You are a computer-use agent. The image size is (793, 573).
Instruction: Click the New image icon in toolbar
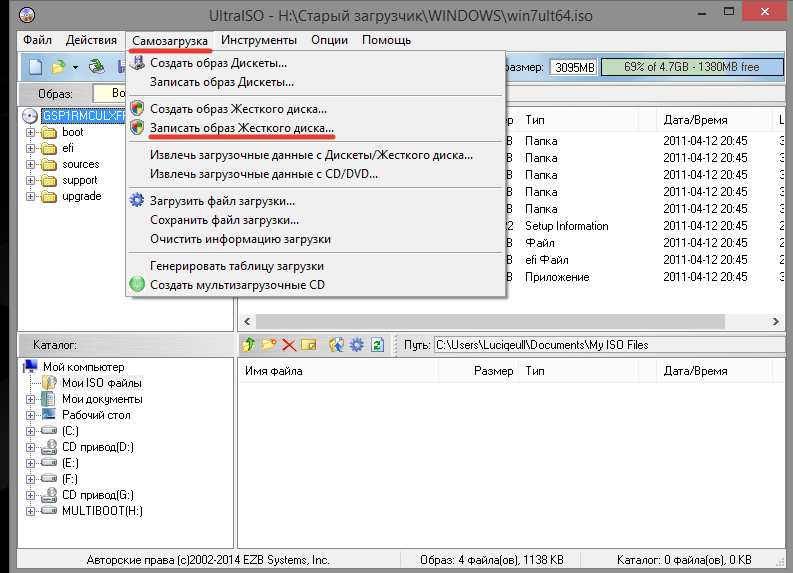coord(35,67)
